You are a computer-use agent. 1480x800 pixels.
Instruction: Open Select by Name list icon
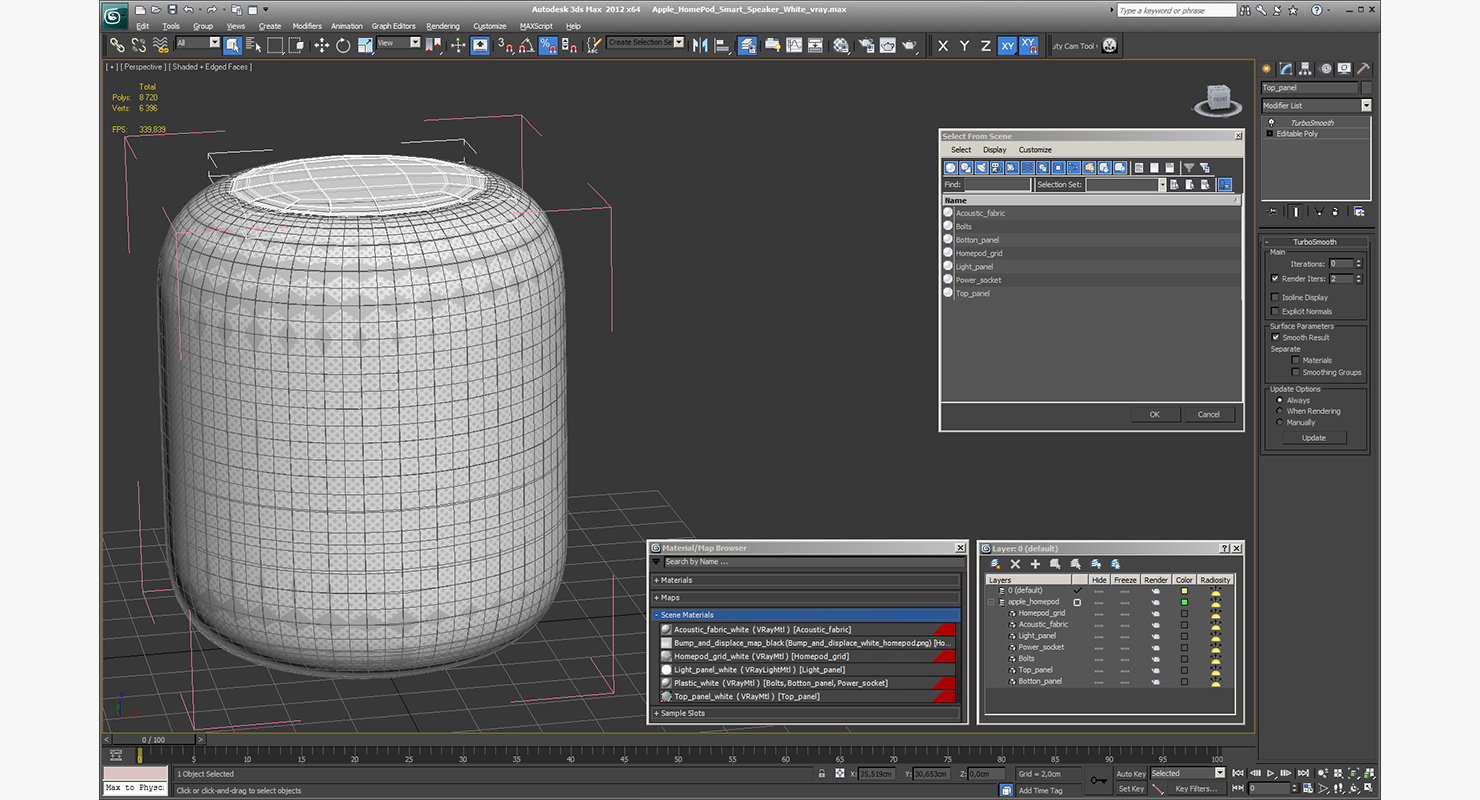[253, 45]
